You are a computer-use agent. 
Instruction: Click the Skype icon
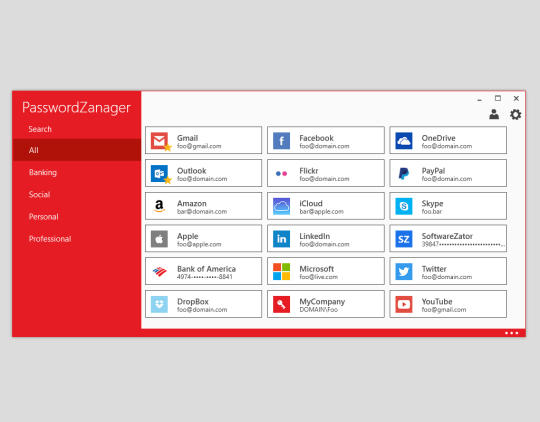[x=404, y=206]
